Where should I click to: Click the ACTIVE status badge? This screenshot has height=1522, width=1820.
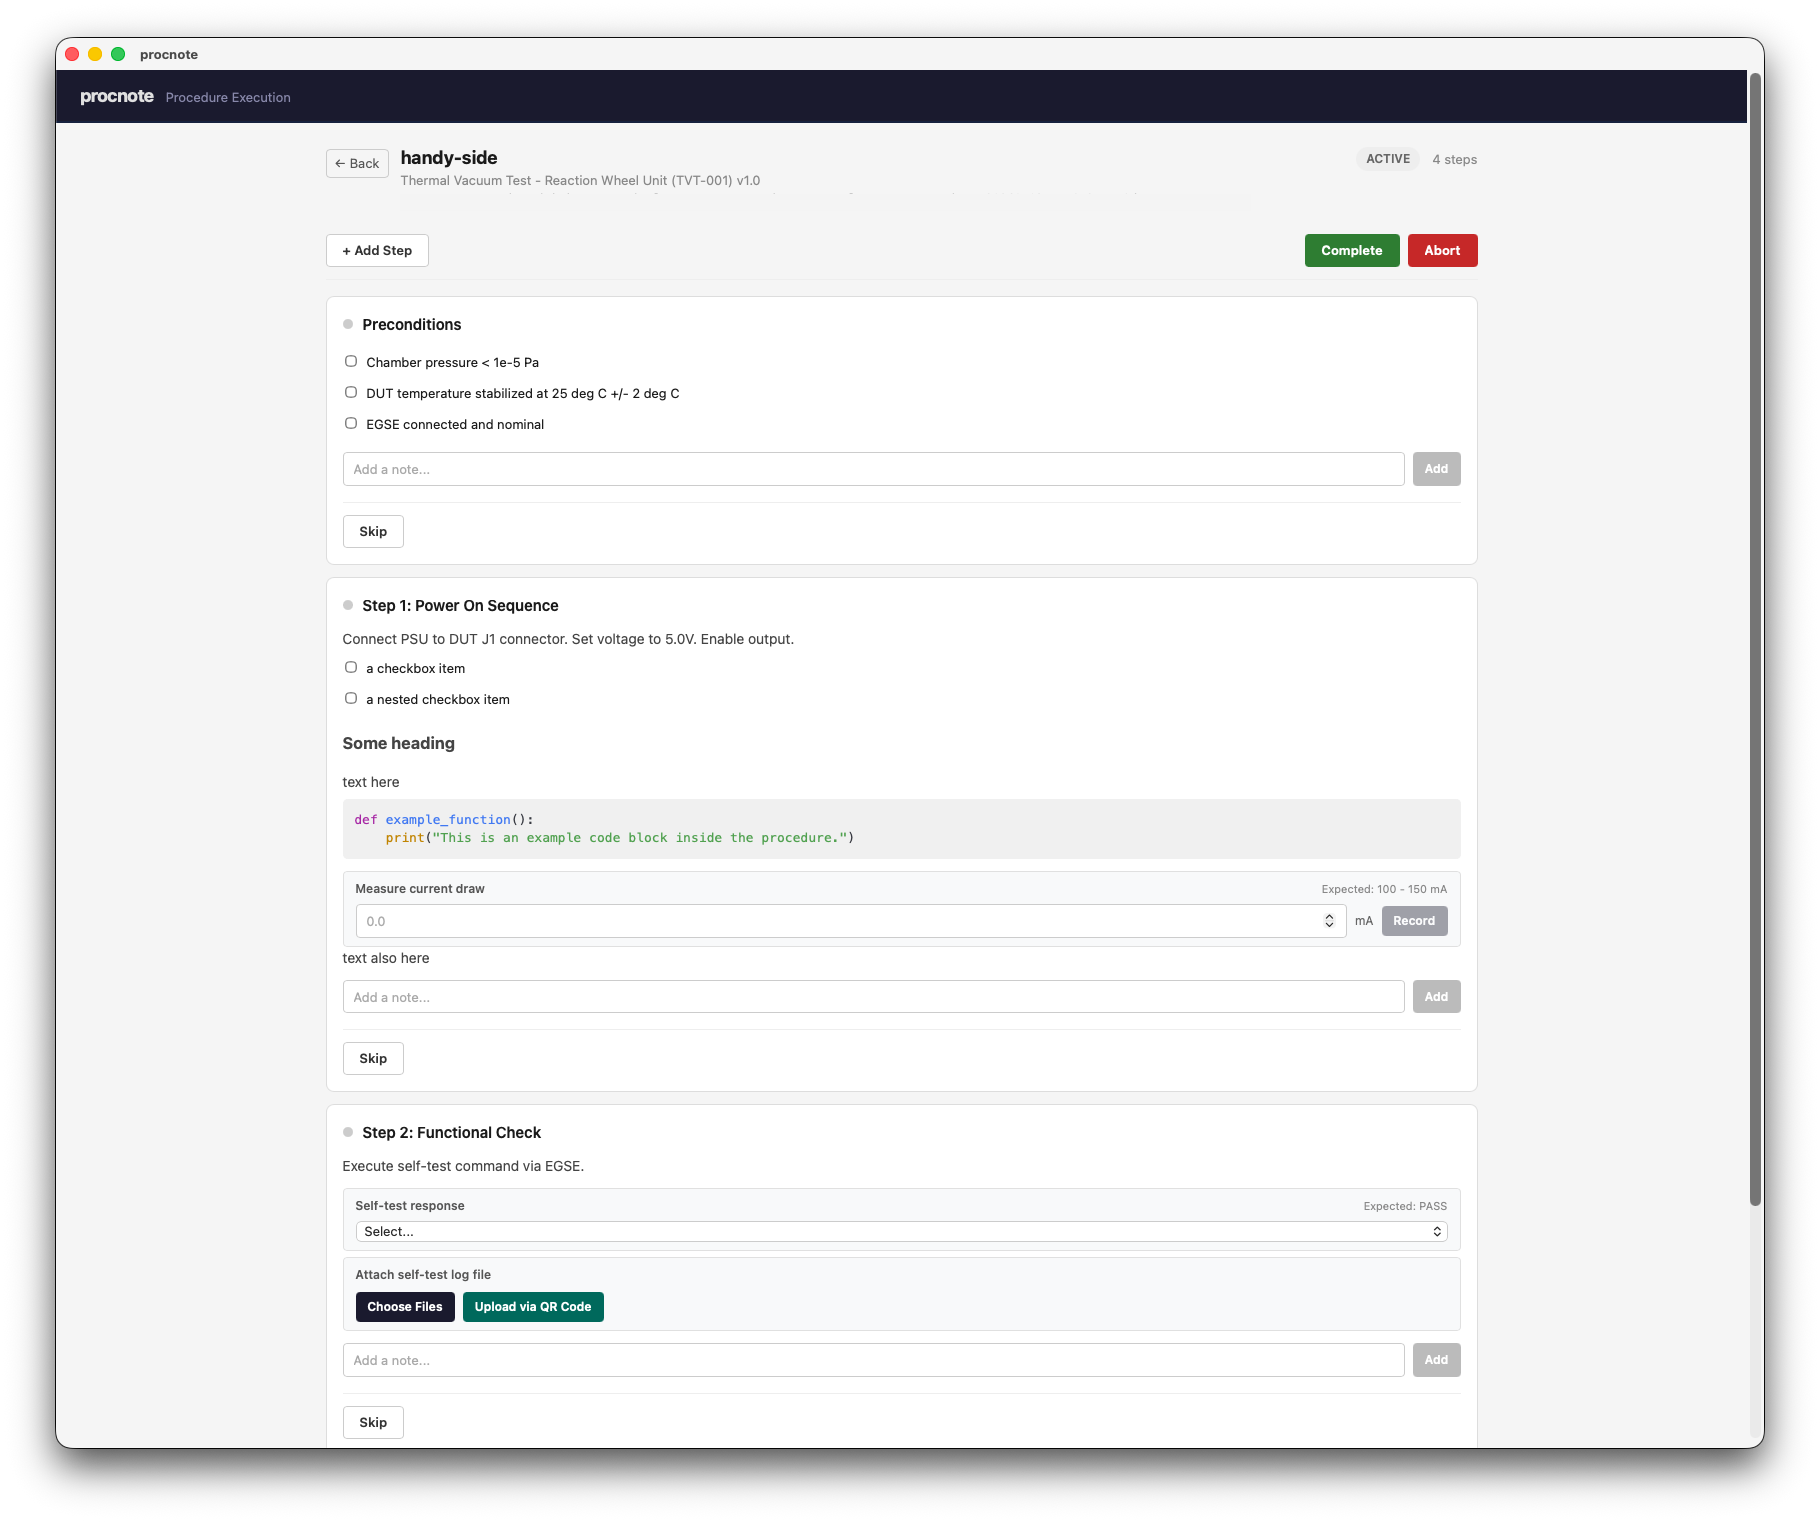click(1388, 159)
